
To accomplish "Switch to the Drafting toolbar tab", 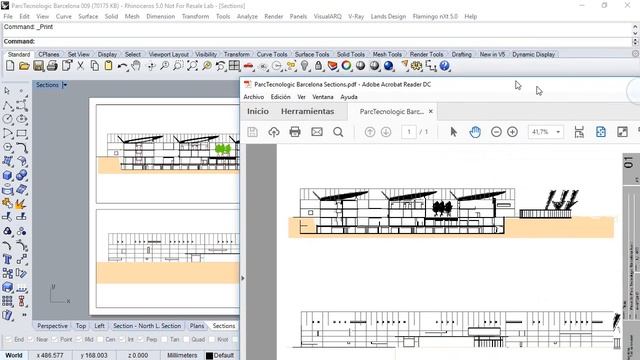I will (461, 54).
